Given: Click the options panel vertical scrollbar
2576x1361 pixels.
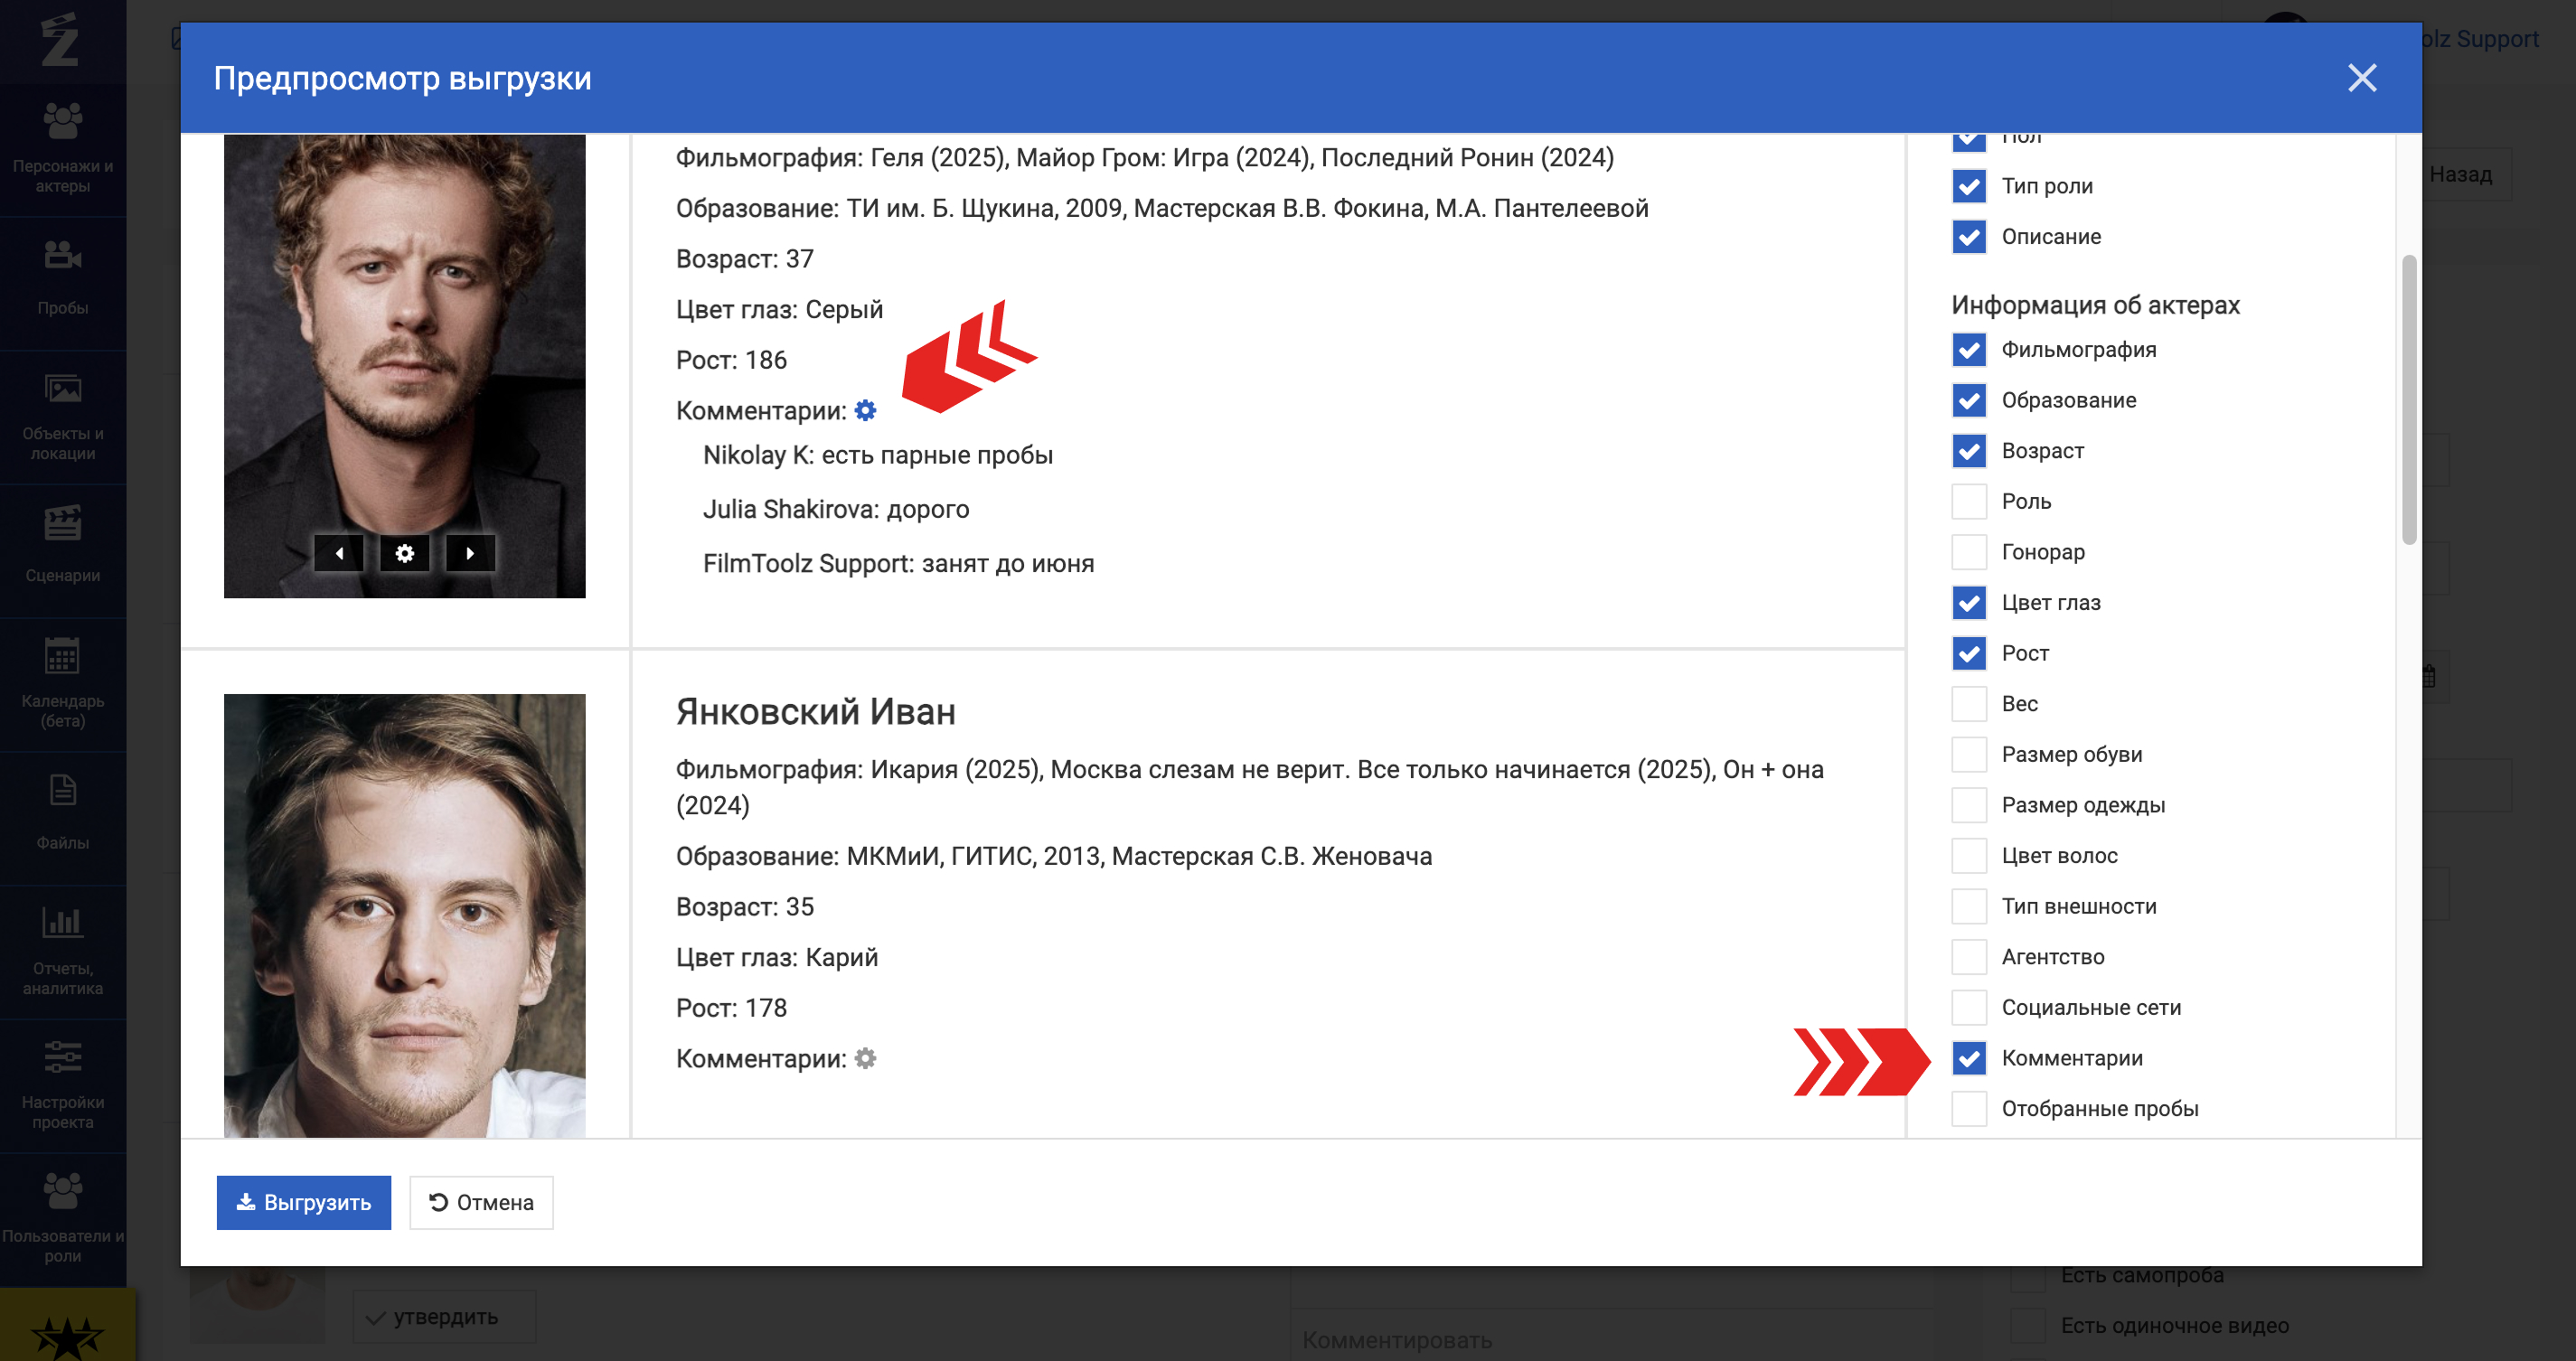Looking at the screenshot, I should [2408, 400].
